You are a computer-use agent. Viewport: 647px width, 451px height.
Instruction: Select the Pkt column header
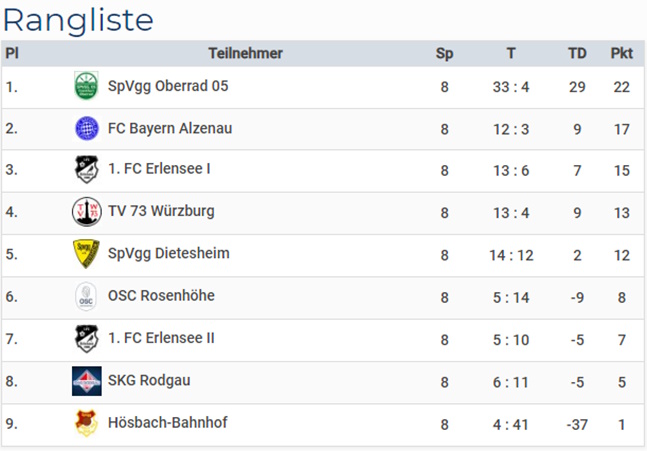point(621,53)
